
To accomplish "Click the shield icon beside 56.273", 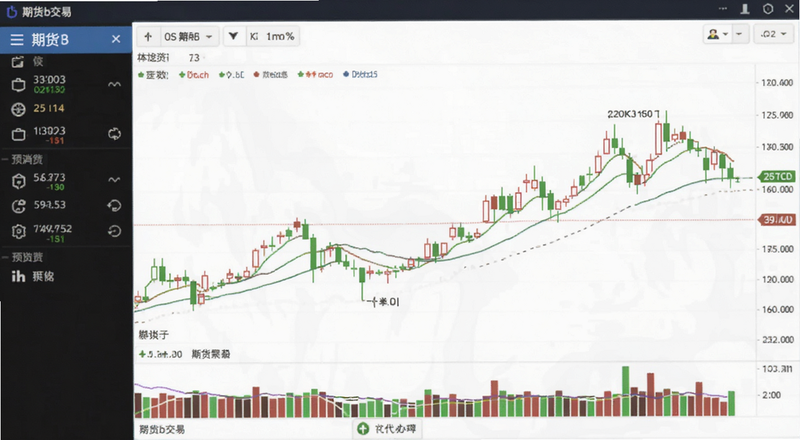I will click(x=18, y=181).
